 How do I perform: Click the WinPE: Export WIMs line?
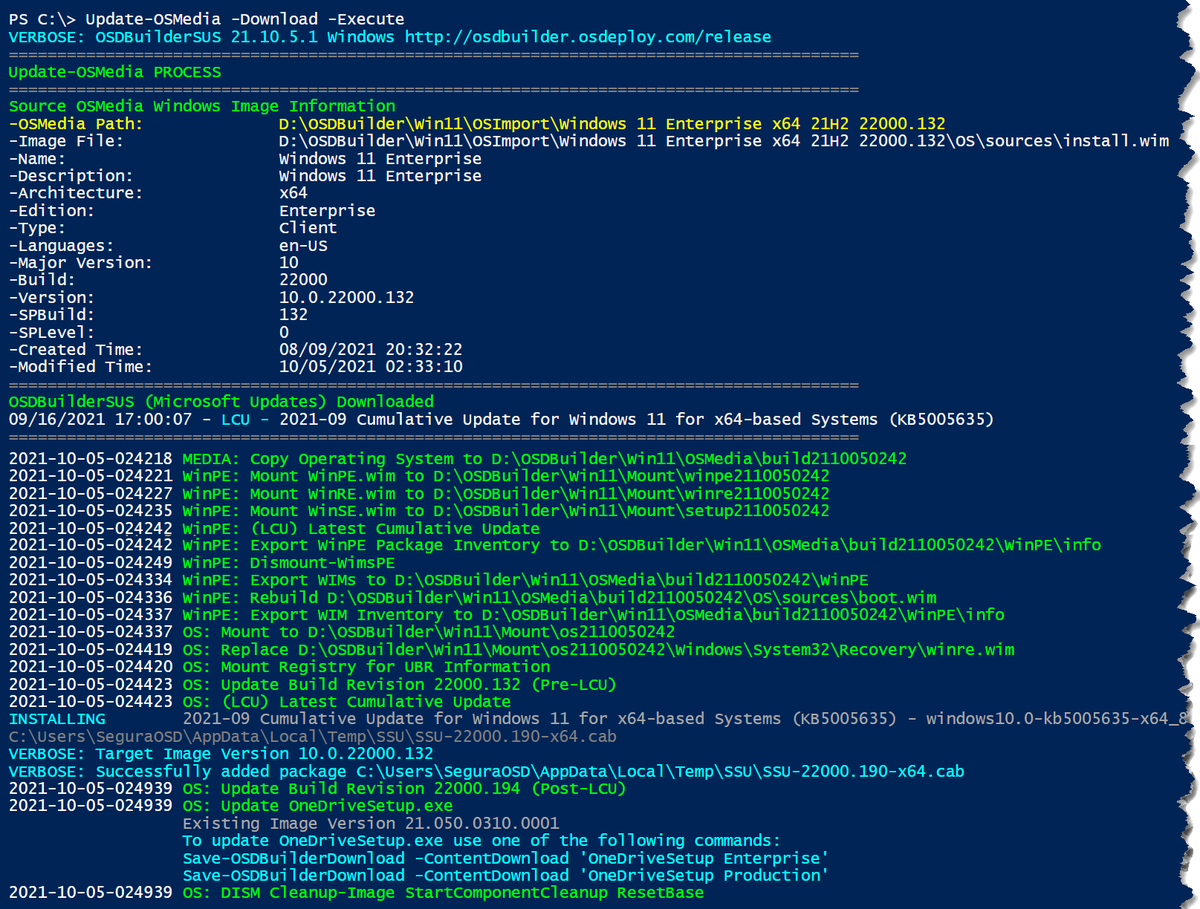coord(438,580)
